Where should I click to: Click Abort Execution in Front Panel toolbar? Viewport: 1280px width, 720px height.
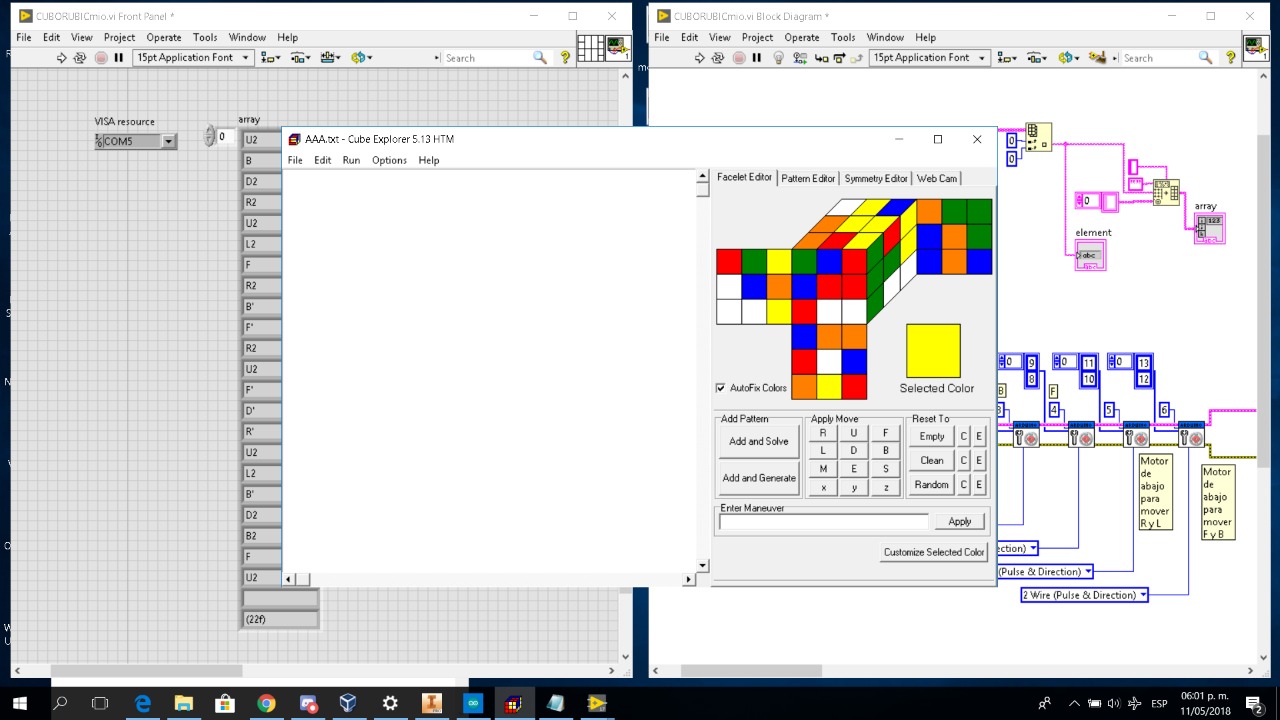(x=101, y=58)
